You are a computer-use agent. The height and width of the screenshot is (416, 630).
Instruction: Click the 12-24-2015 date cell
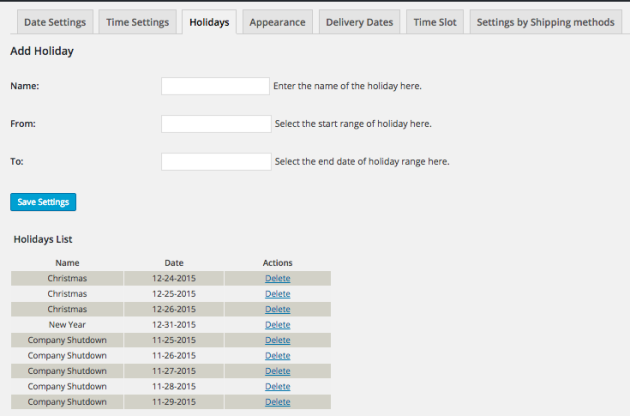(174, 278)
